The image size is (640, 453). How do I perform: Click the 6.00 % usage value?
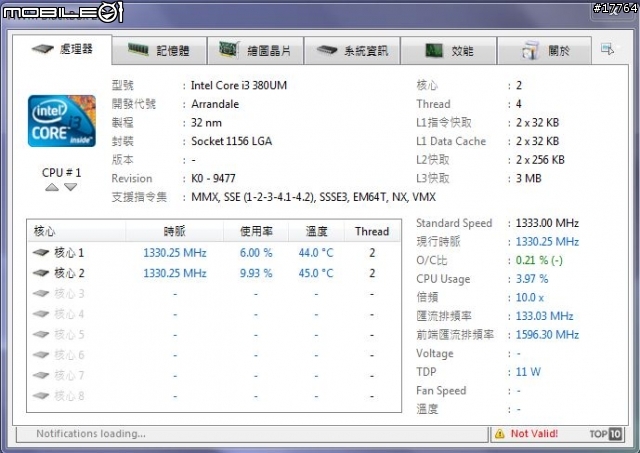256,253
